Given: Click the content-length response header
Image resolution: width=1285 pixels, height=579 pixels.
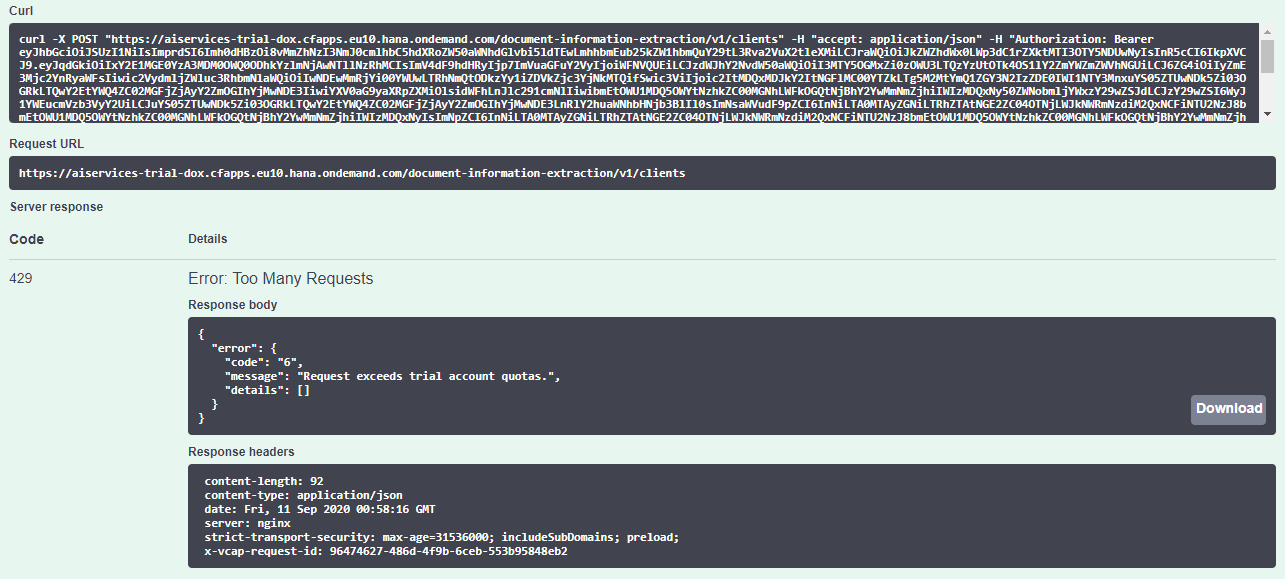Looking at the screenshot, I should [x=264, y=481].
